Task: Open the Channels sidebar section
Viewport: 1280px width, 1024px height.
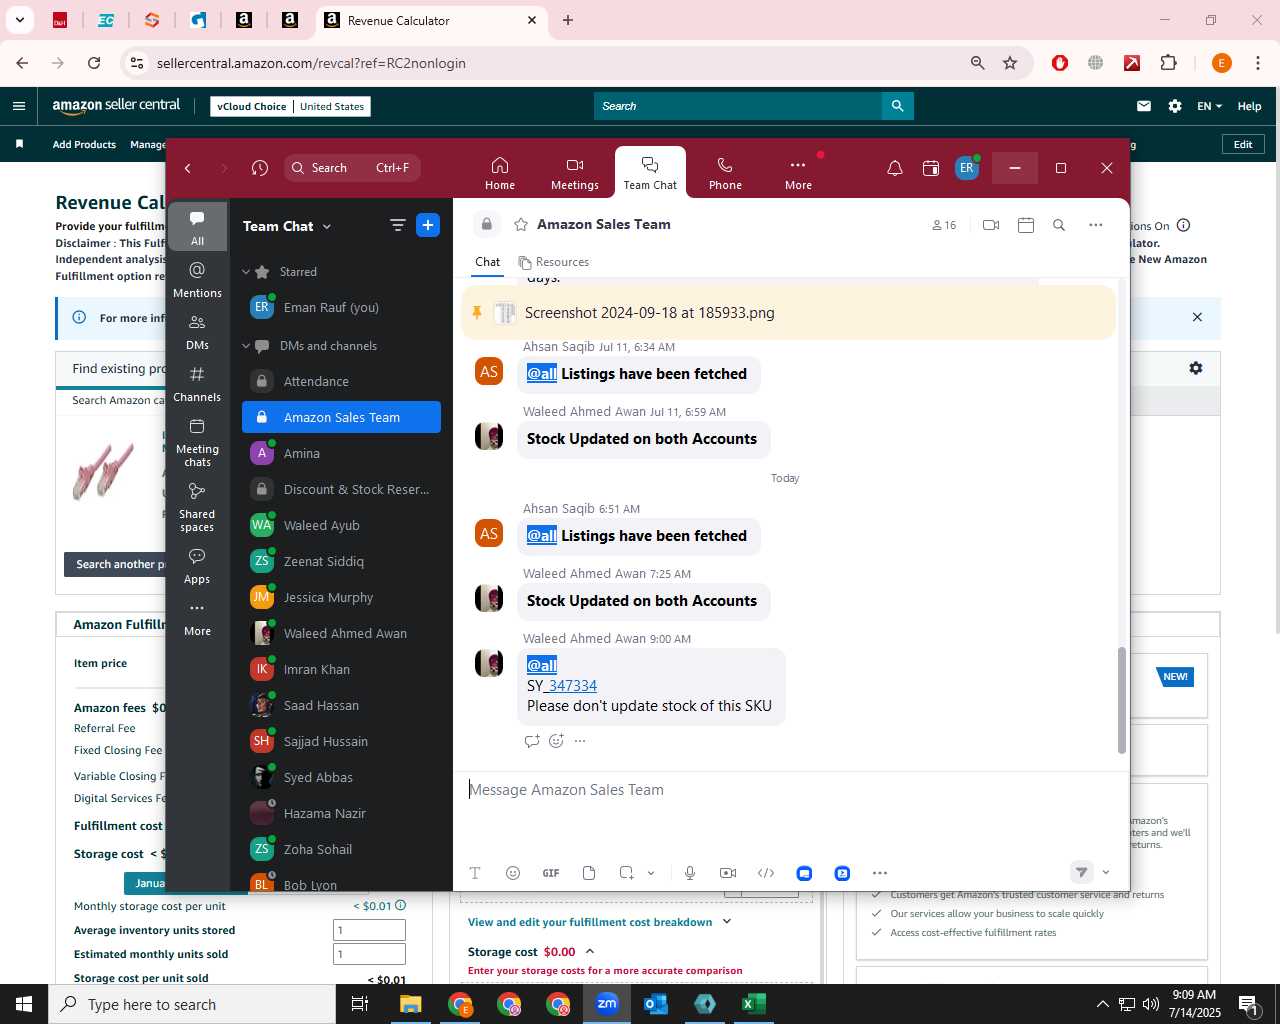Action: (x=197, y=384)
